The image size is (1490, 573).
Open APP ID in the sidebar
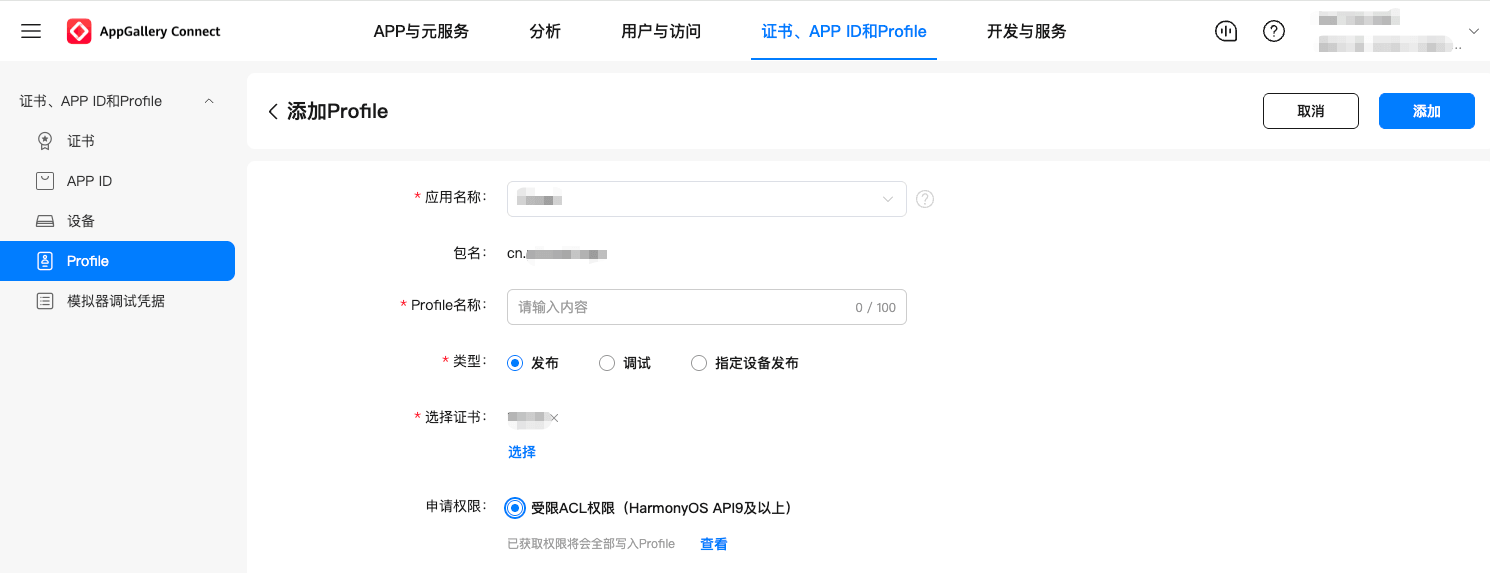coord(89,181)
